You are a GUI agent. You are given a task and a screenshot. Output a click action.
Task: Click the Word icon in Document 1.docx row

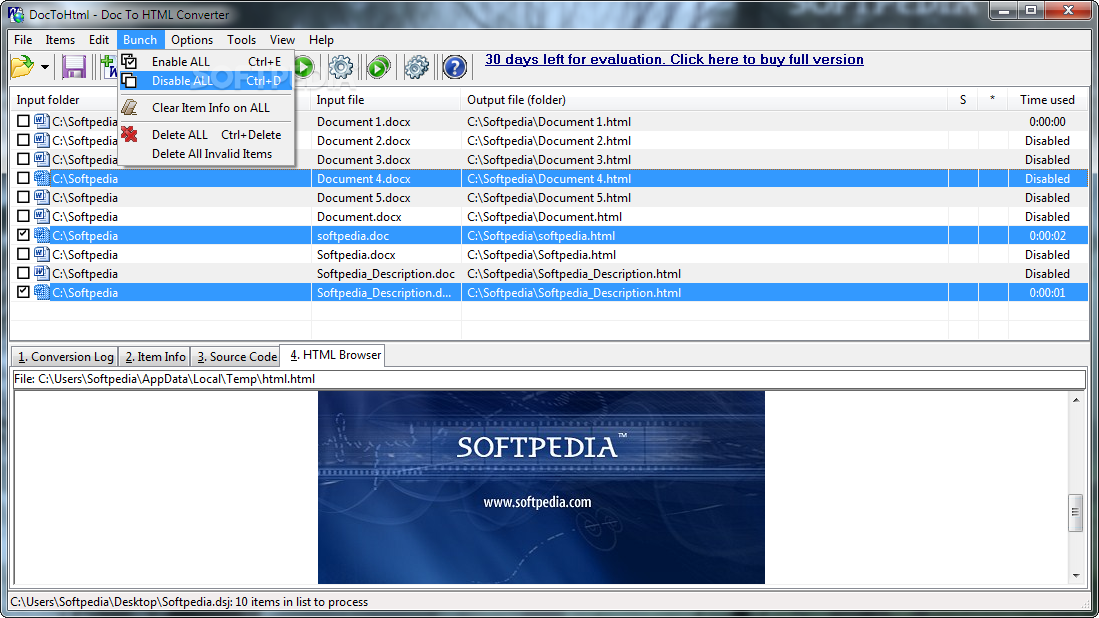click(41, 121)
